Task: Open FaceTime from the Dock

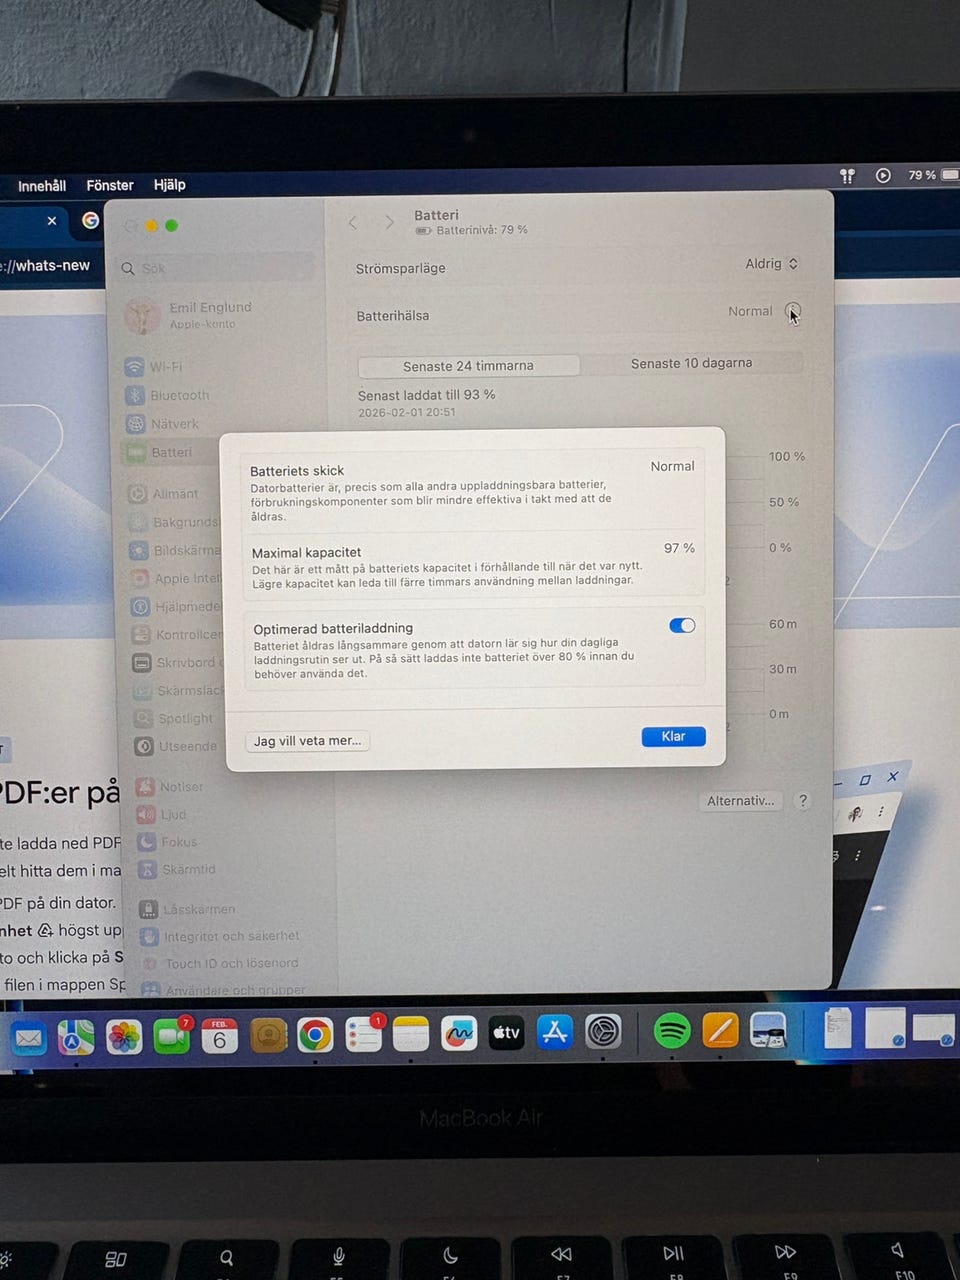Action: point(171,1036)
